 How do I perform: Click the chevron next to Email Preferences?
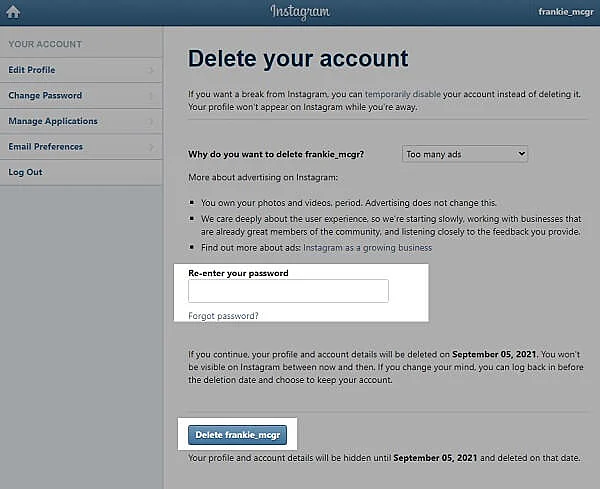151,147
